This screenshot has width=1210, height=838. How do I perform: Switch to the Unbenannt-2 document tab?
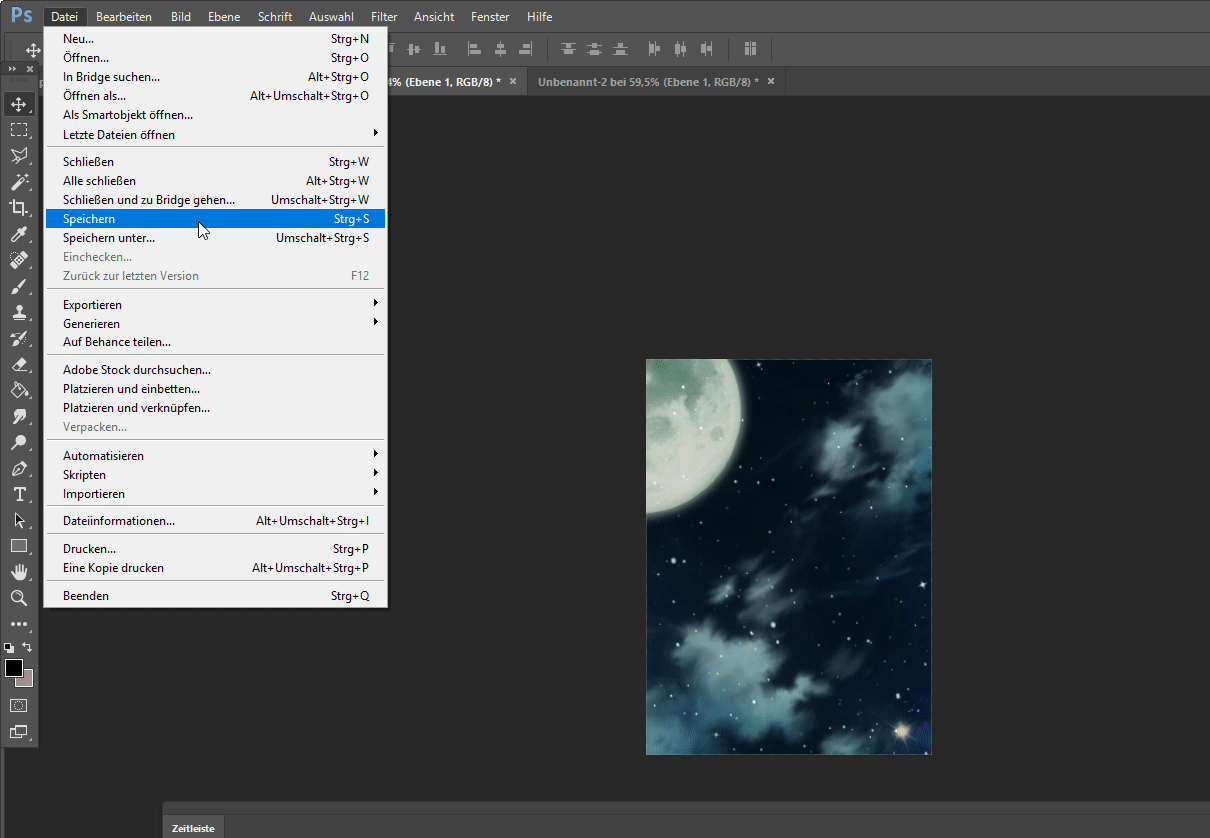(647, 82)
